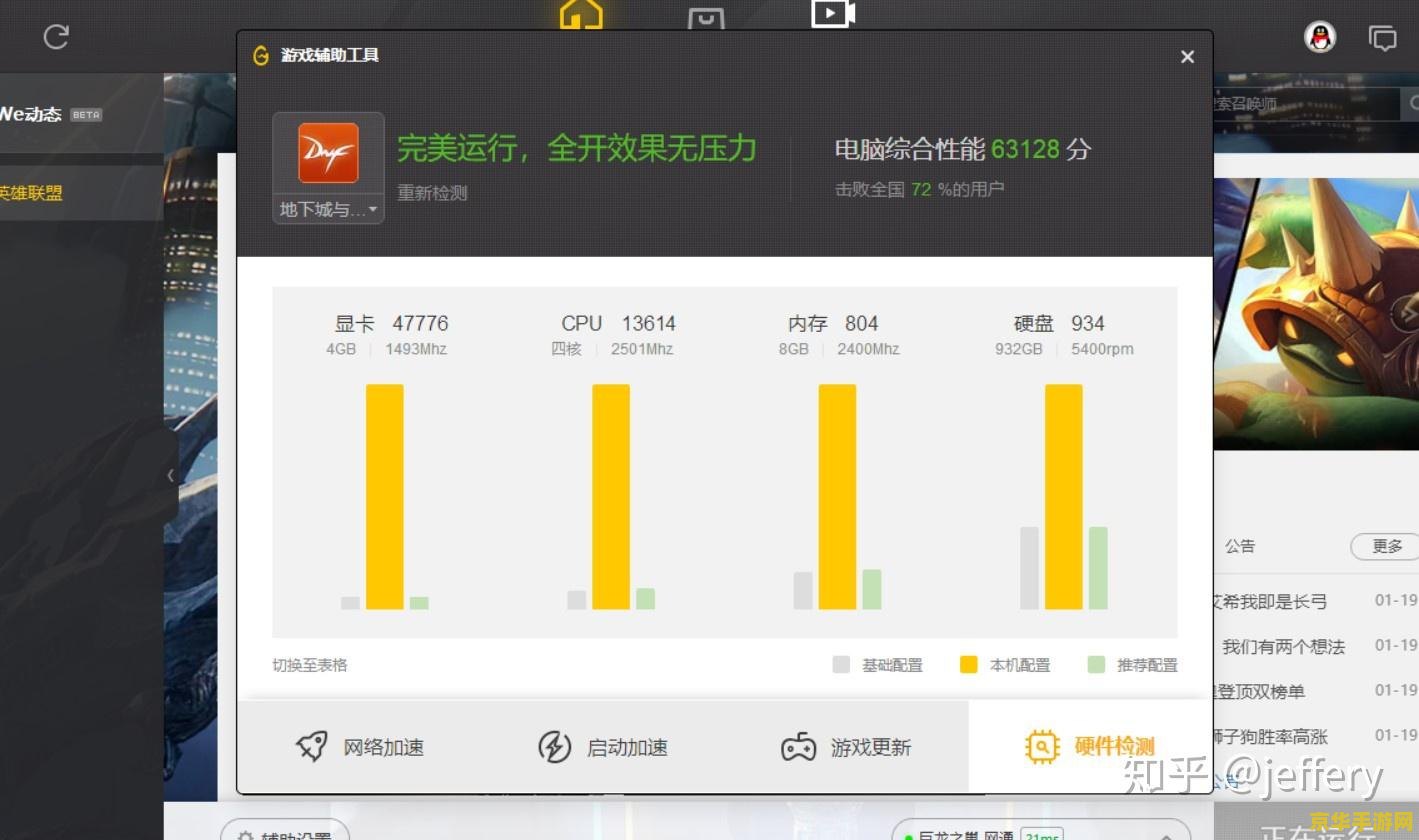The height and width of the screenshot is (840, 1419).
Task: Click the search field with 召唤师 placeholder
Action: (x=1306, y=102)
